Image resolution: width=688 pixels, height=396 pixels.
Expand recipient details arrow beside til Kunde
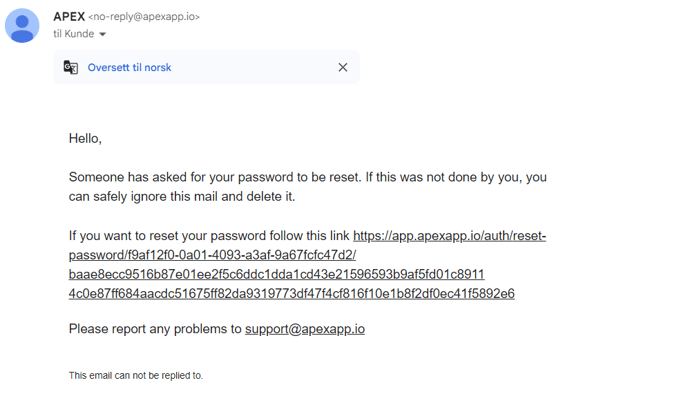[x=103, y=34]
